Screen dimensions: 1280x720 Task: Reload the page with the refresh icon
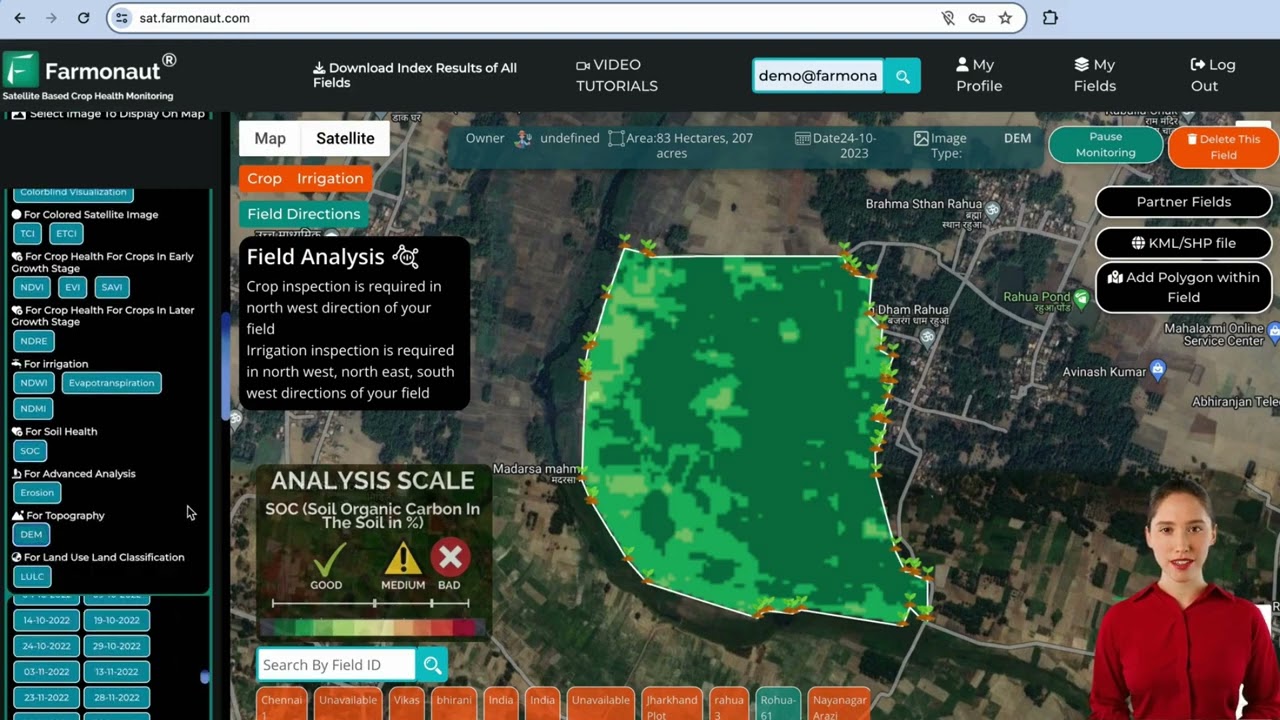click(x=83, y=18)
